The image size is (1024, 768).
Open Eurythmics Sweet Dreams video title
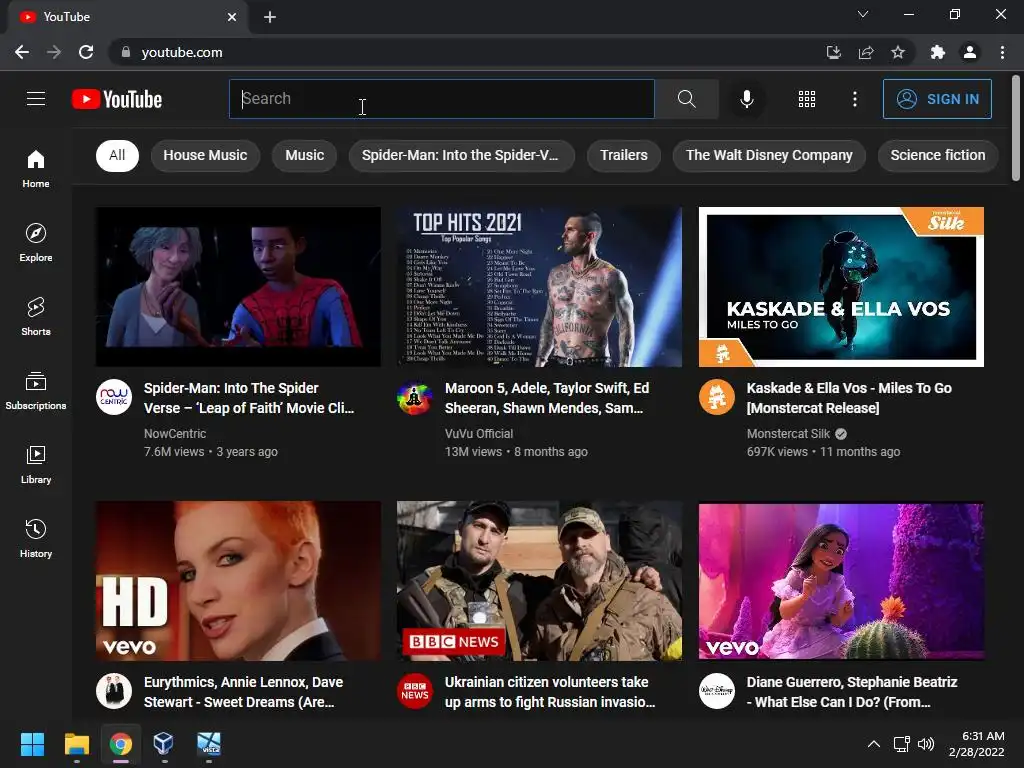pyautogui.click(x=243, y=692)
